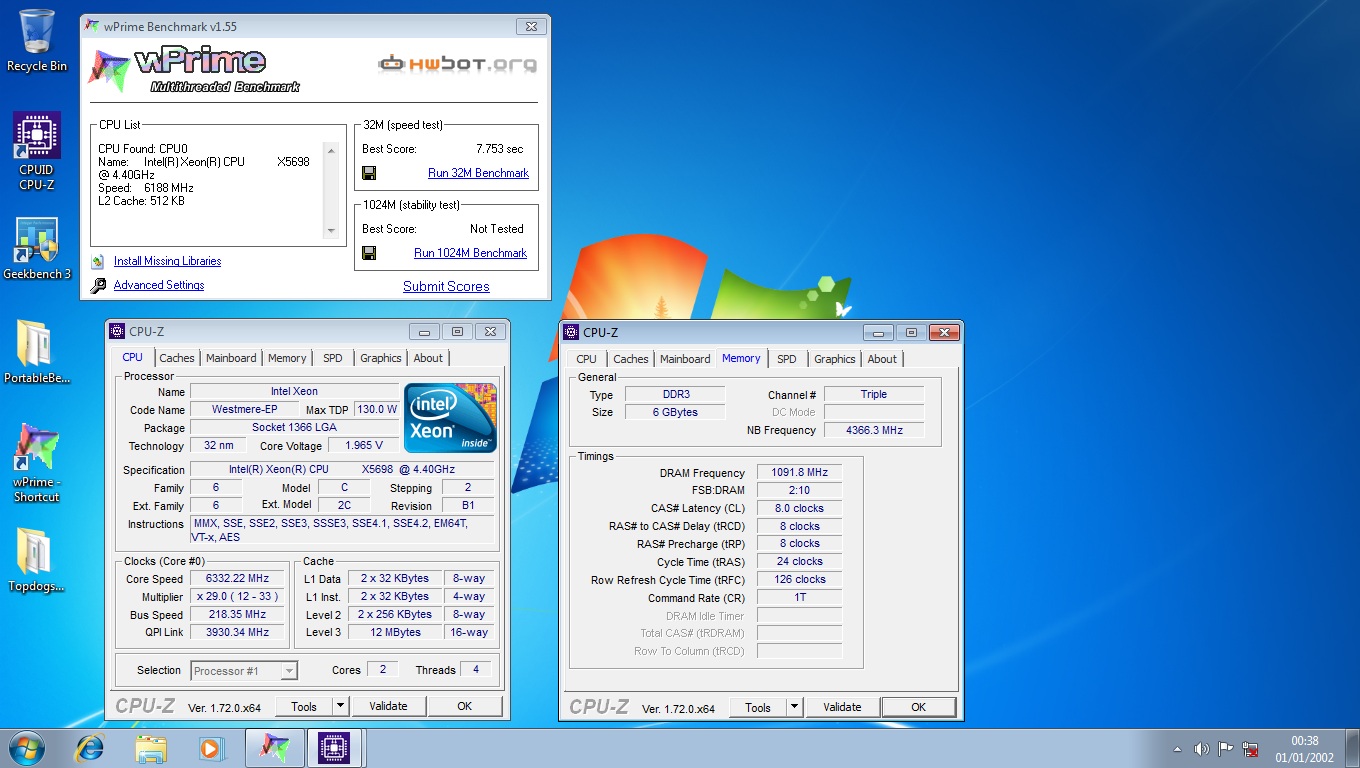The height and width of the screenshot is (768, 1360).
Task: Open the SPD tab in the CPU window
Action: (333, 358)
